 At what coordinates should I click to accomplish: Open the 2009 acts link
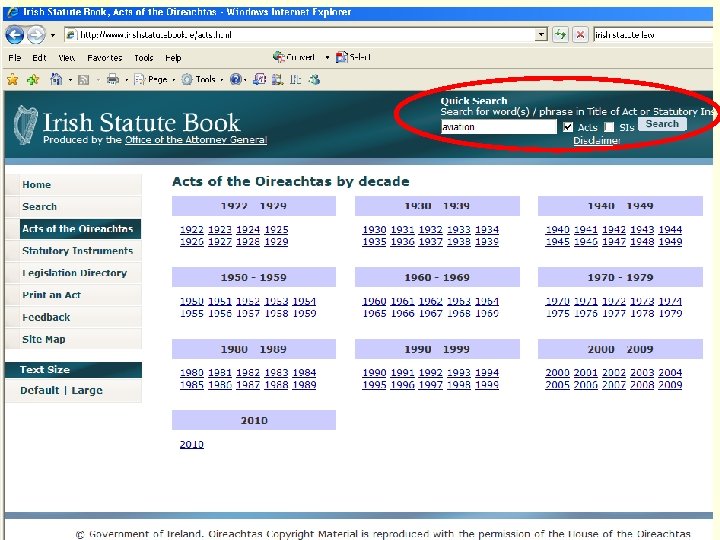click(x=670, y=385)
